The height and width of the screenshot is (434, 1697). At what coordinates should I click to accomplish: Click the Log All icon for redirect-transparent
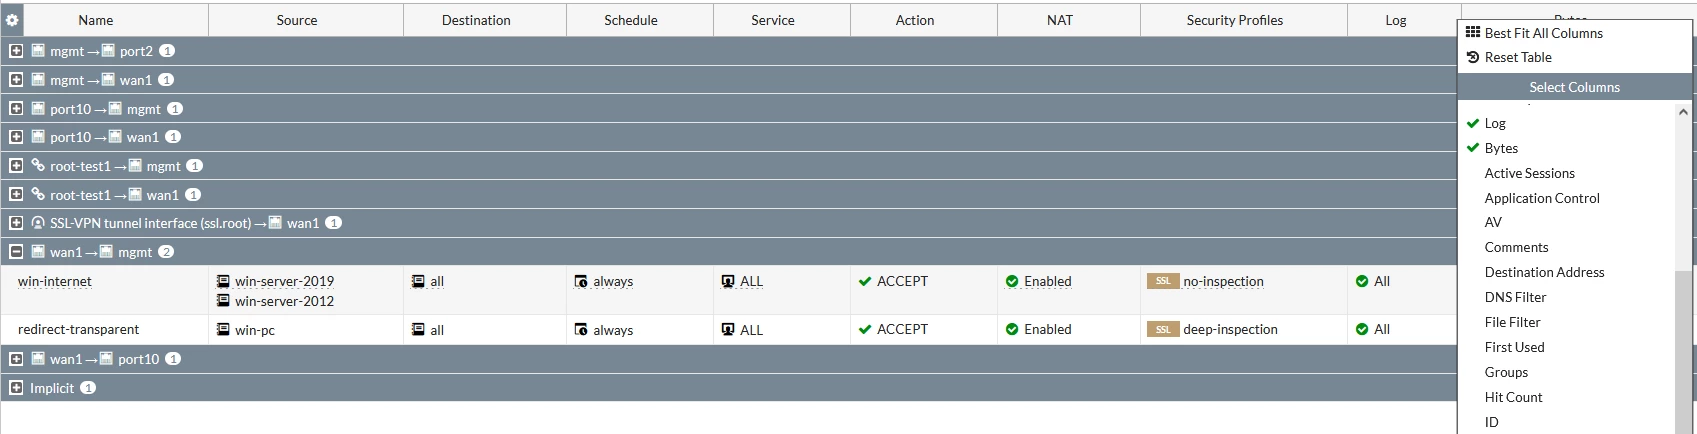click(1362, 329)
